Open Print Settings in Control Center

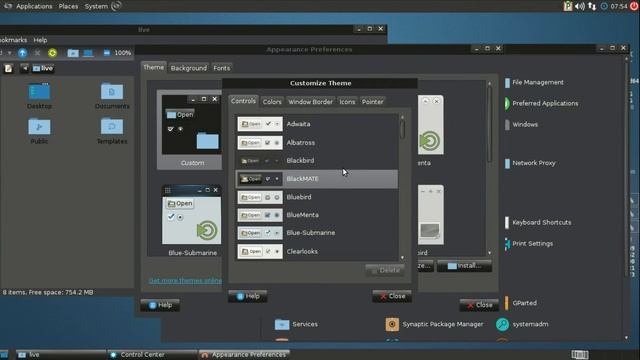coord(529,244)
